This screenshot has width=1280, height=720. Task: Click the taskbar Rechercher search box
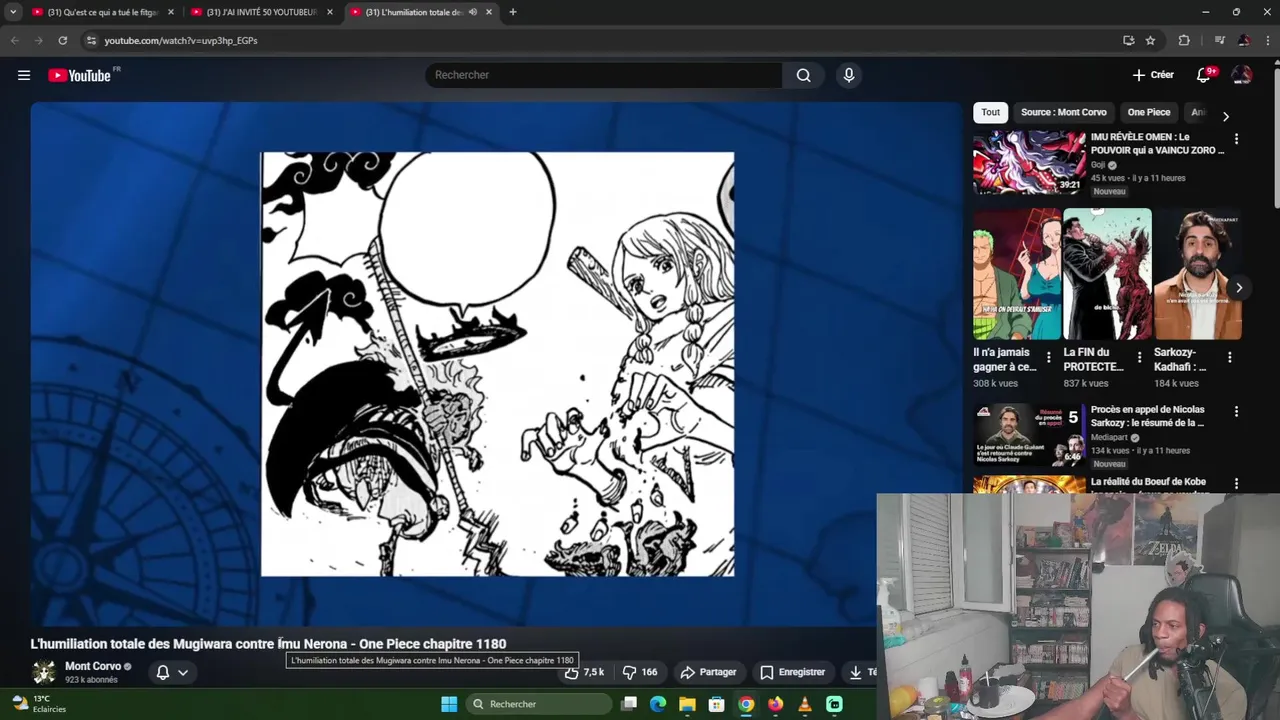[x=540, y=704]
